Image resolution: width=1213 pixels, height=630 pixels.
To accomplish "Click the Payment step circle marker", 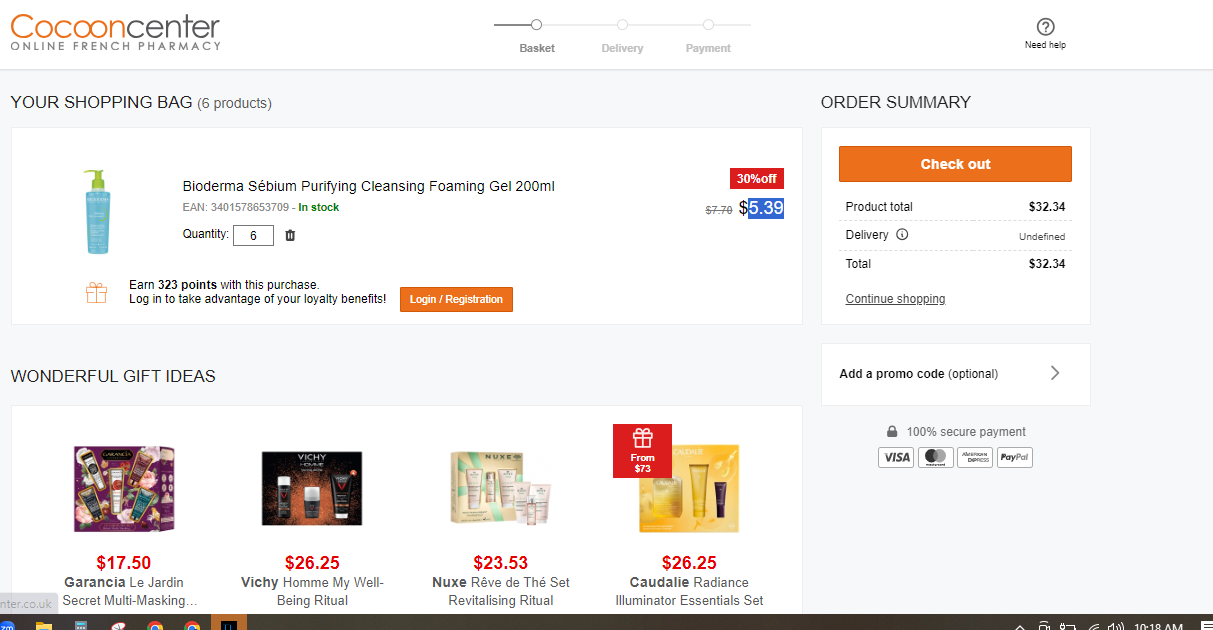I will 708,24.
